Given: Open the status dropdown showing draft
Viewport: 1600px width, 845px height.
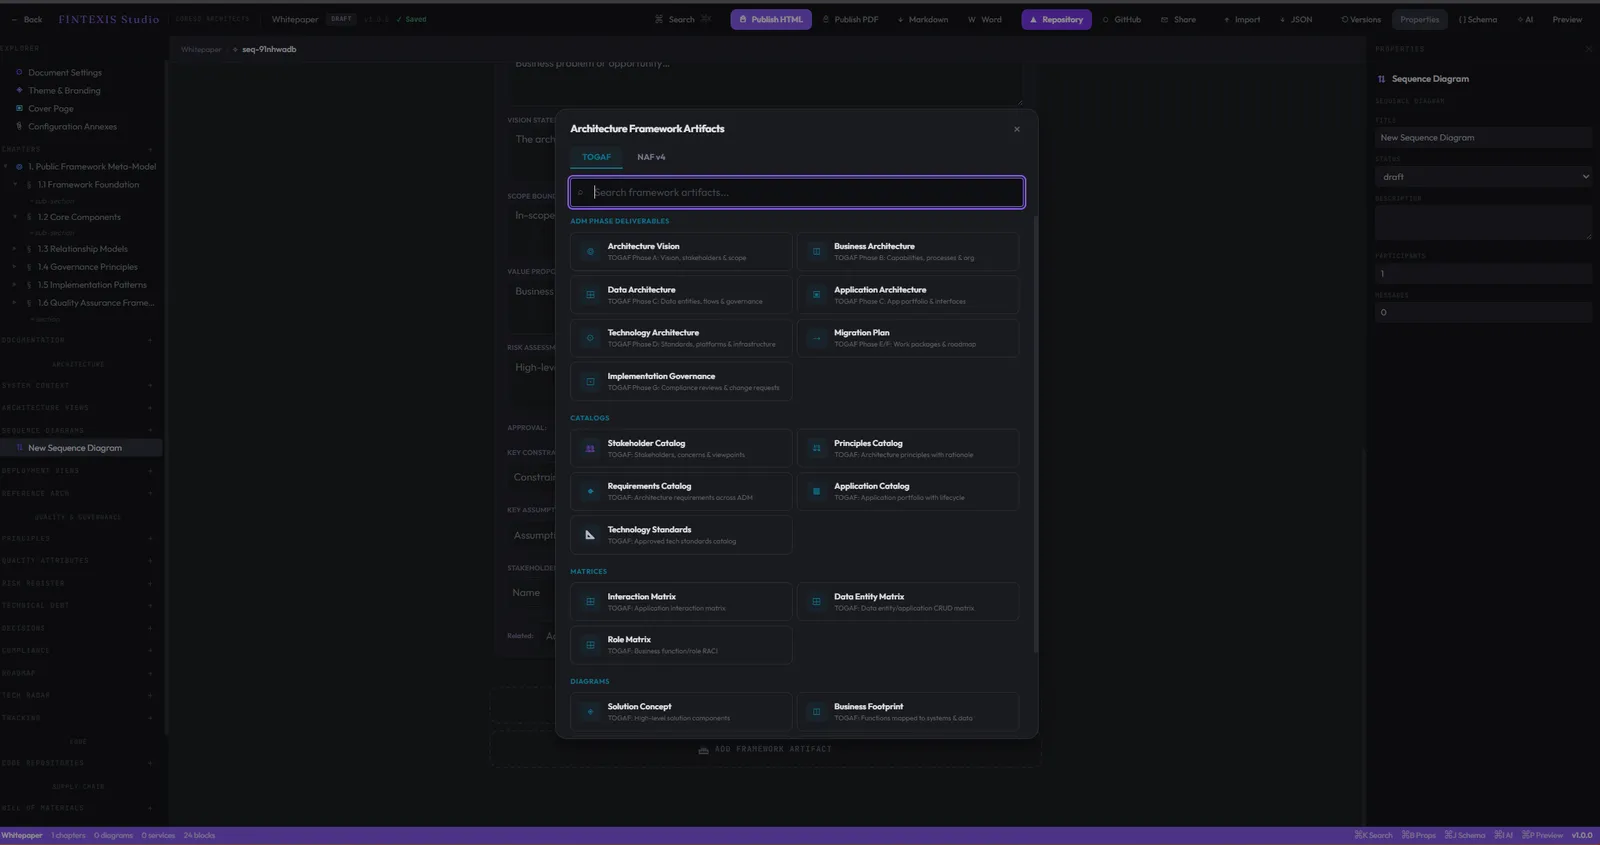Looking at the screenshot, I should [1483, 177].
